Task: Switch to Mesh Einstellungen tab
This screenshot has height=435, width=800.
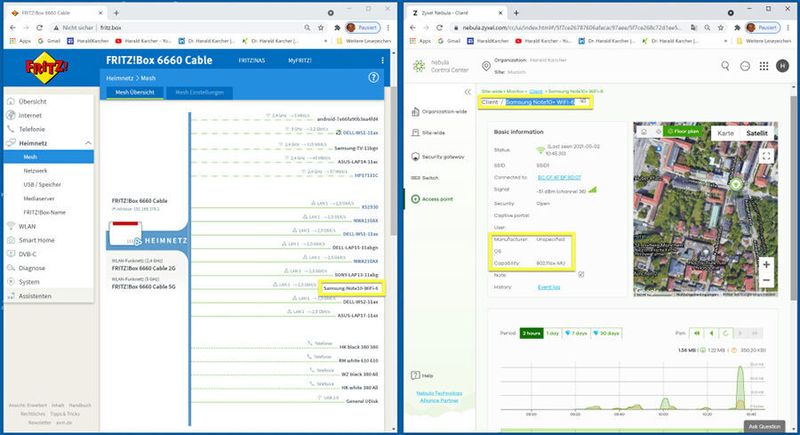Action: click(199, 92)
